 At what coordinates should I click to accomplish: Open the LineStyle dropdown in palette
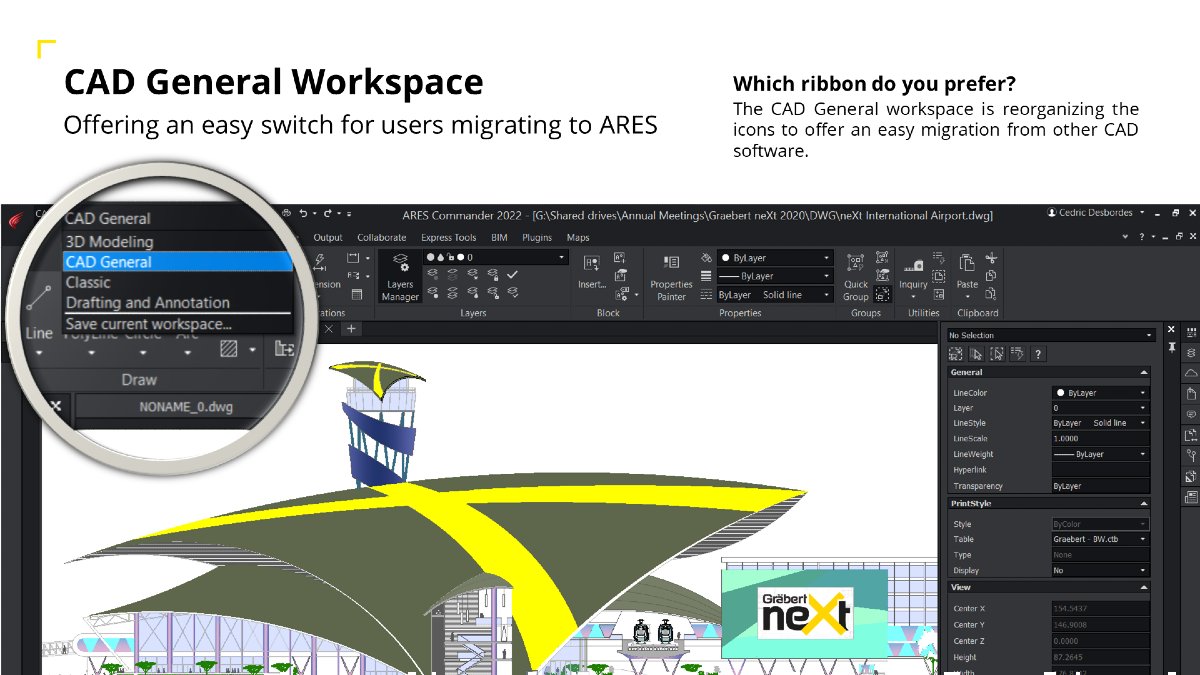[x=1100, y=423]
